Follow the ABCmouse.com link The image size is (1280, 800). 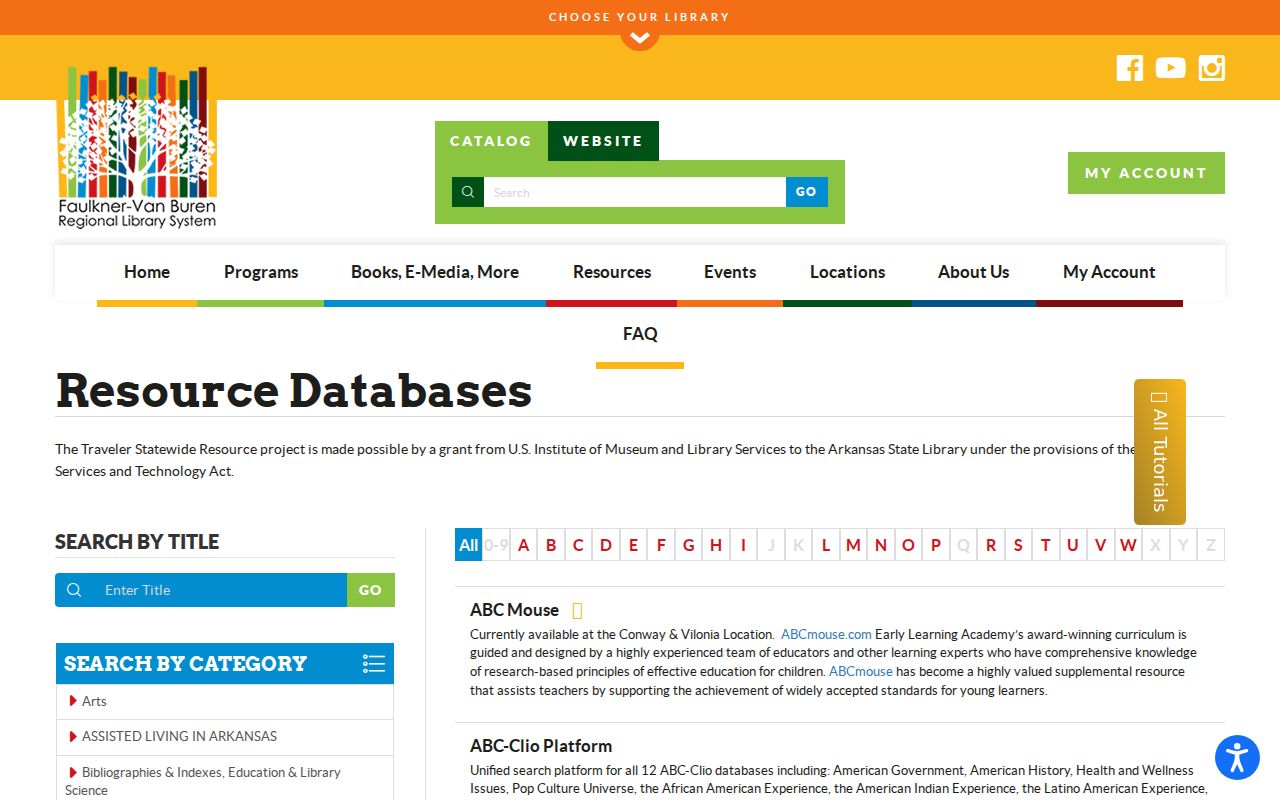[826, 634]
